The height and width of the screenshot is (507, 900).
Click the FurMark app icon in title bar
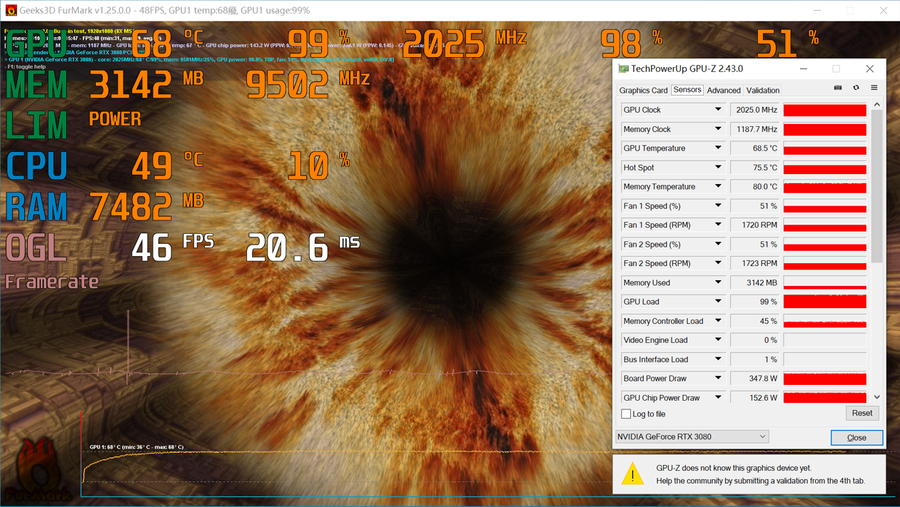(10, 10)
